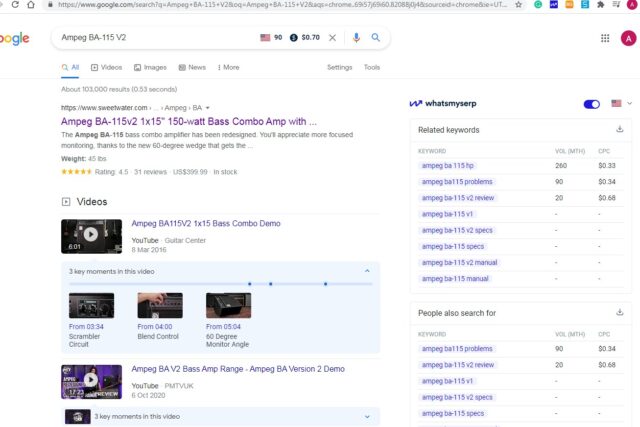Select the All results tab
Screen dimensions: 640x427
[x=70, y=67]
